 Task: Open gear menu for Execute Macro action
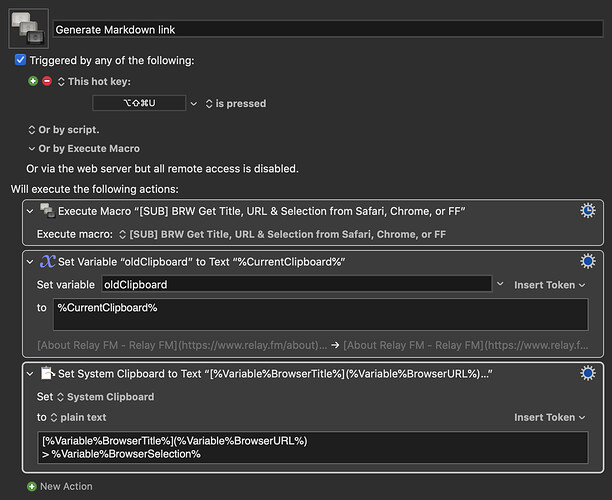coord(587,210)
